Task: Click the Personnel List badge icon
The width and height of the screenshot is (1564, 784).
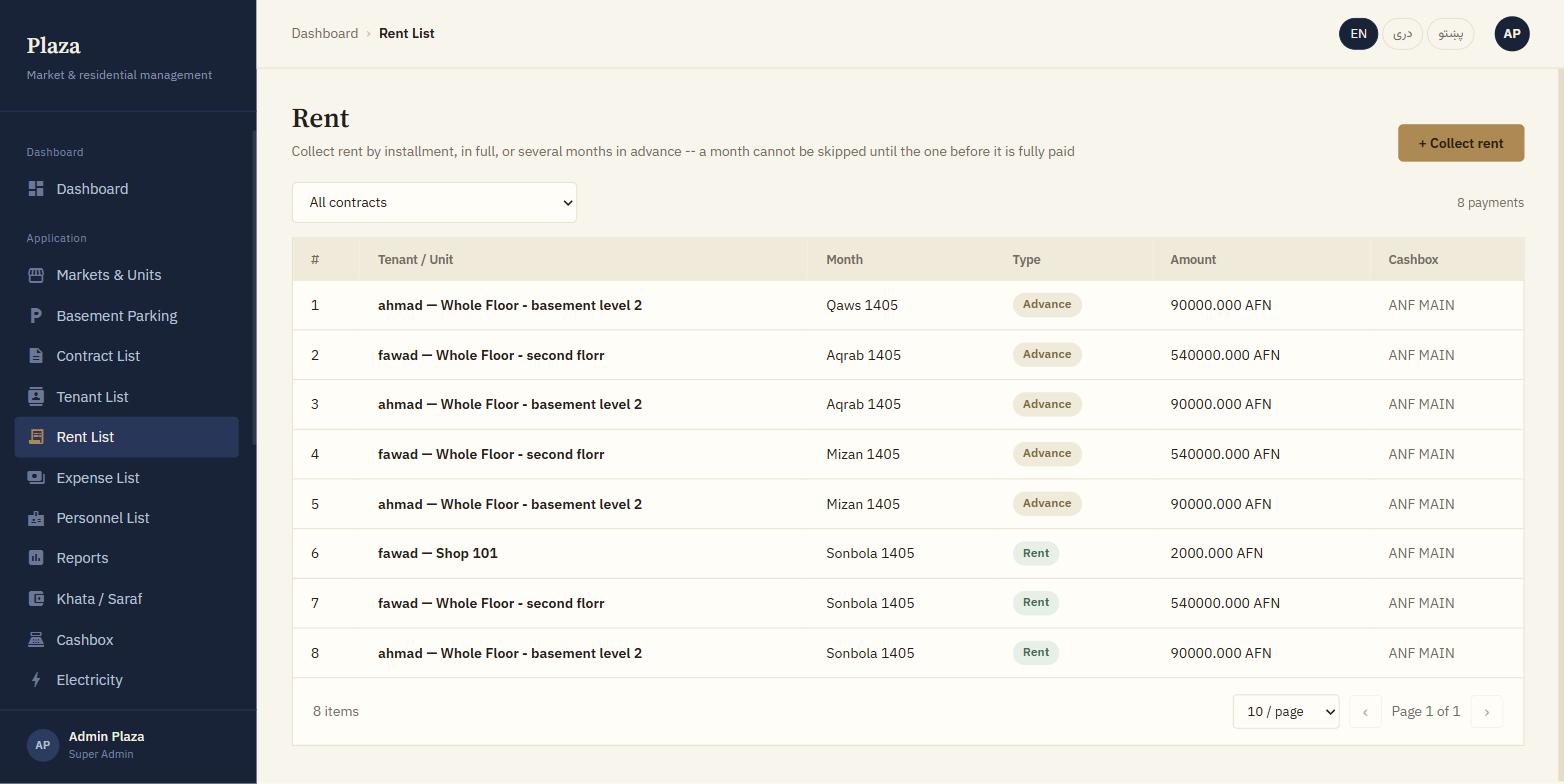Action: 36,518
